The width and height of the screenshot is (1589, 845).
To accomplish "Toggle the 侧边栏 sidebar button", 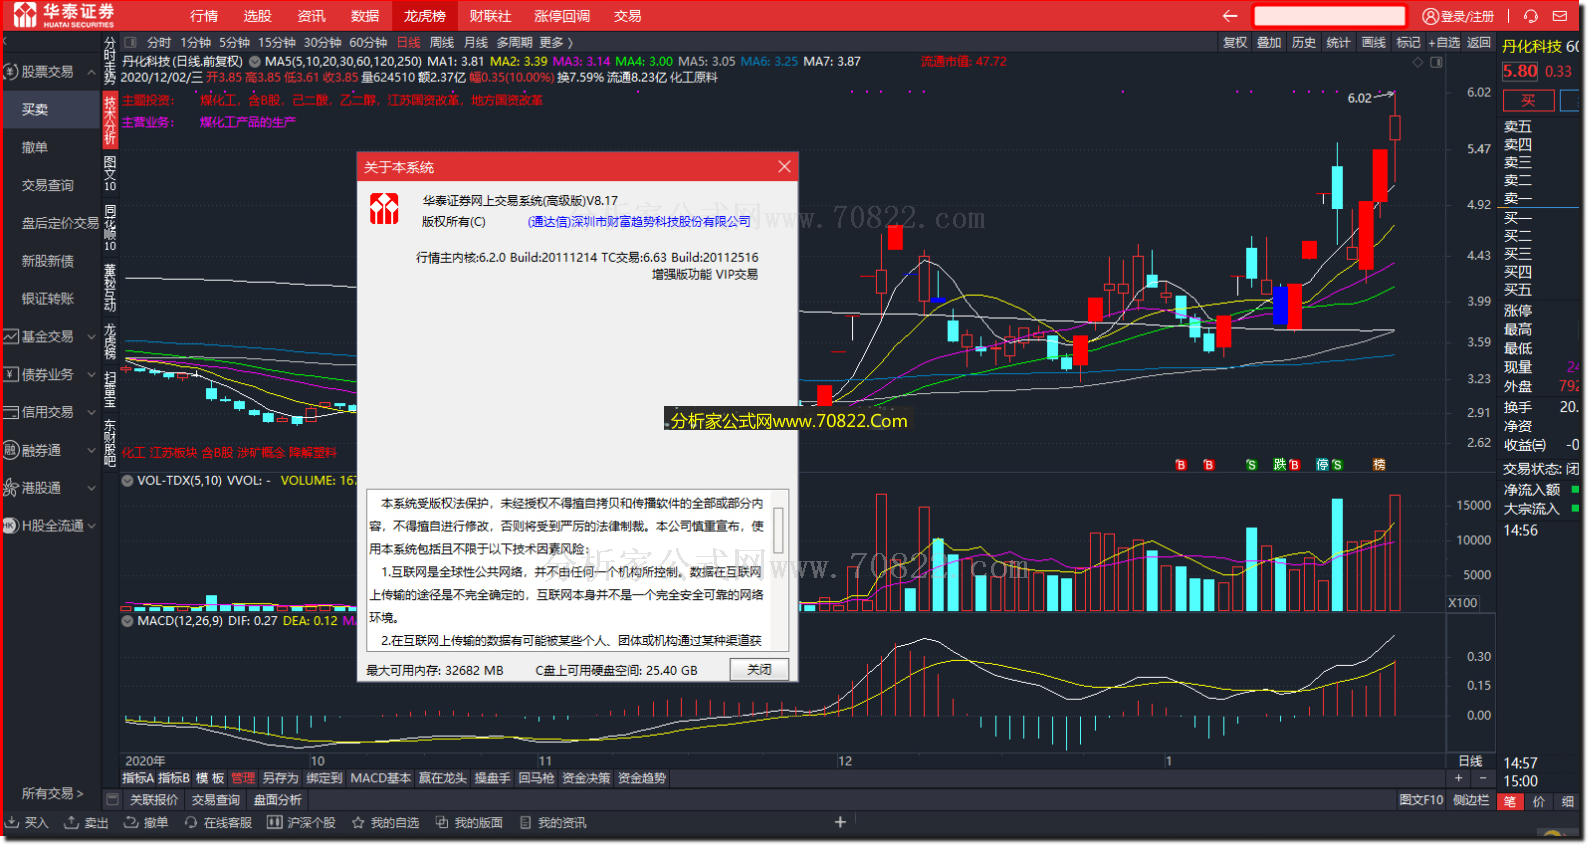I will (x=1470, y=800).
